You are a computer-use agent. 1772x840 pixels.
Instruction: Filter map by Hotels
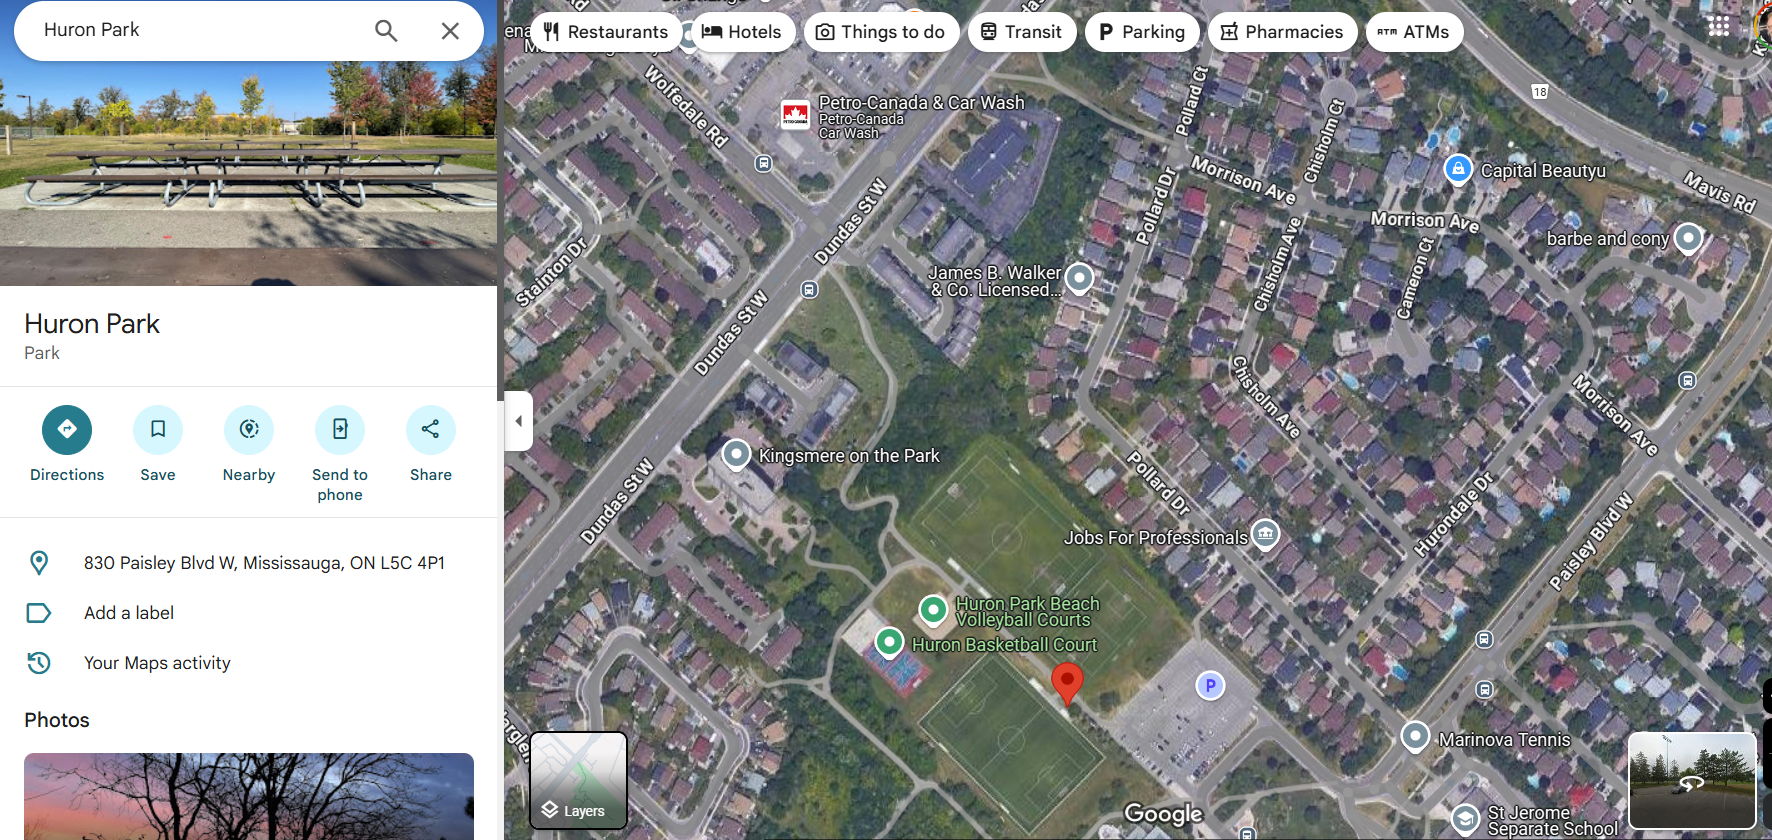(x=742, y=32)
